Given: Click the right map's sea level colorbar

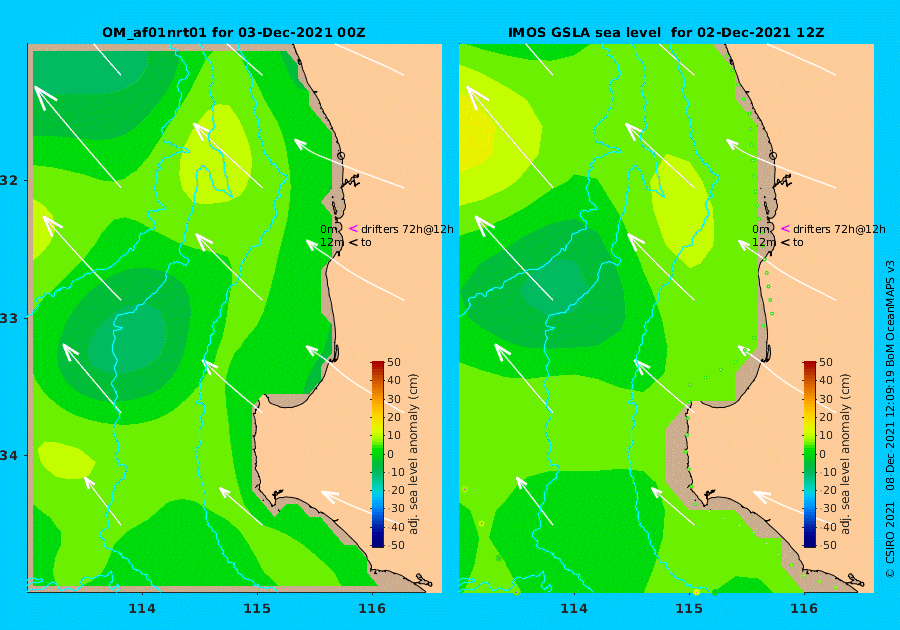Looking at the screenshot, I should pos(810,454).
